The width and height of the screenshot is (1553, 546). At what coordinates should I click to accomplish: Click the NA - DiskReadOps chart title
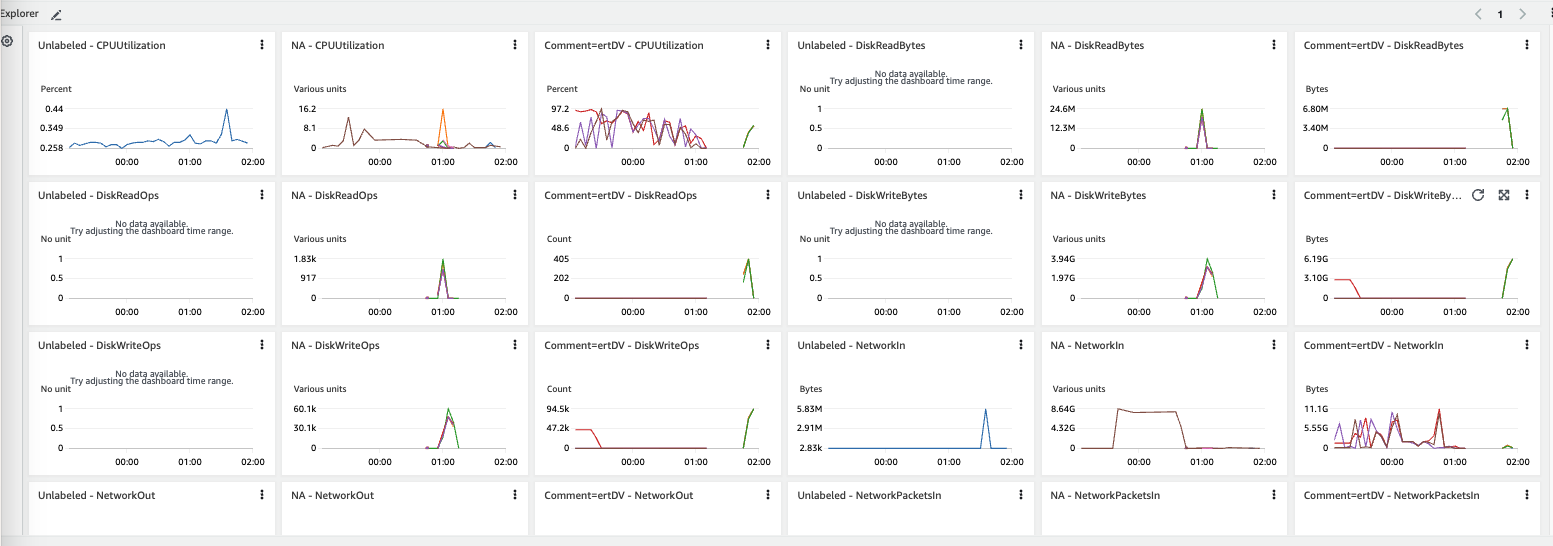click(335, 195)
